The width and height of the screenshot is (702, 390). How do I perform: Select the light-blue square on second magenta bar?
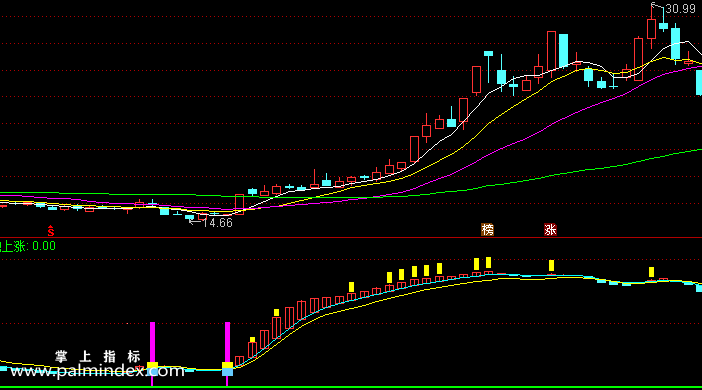[227, 372]
